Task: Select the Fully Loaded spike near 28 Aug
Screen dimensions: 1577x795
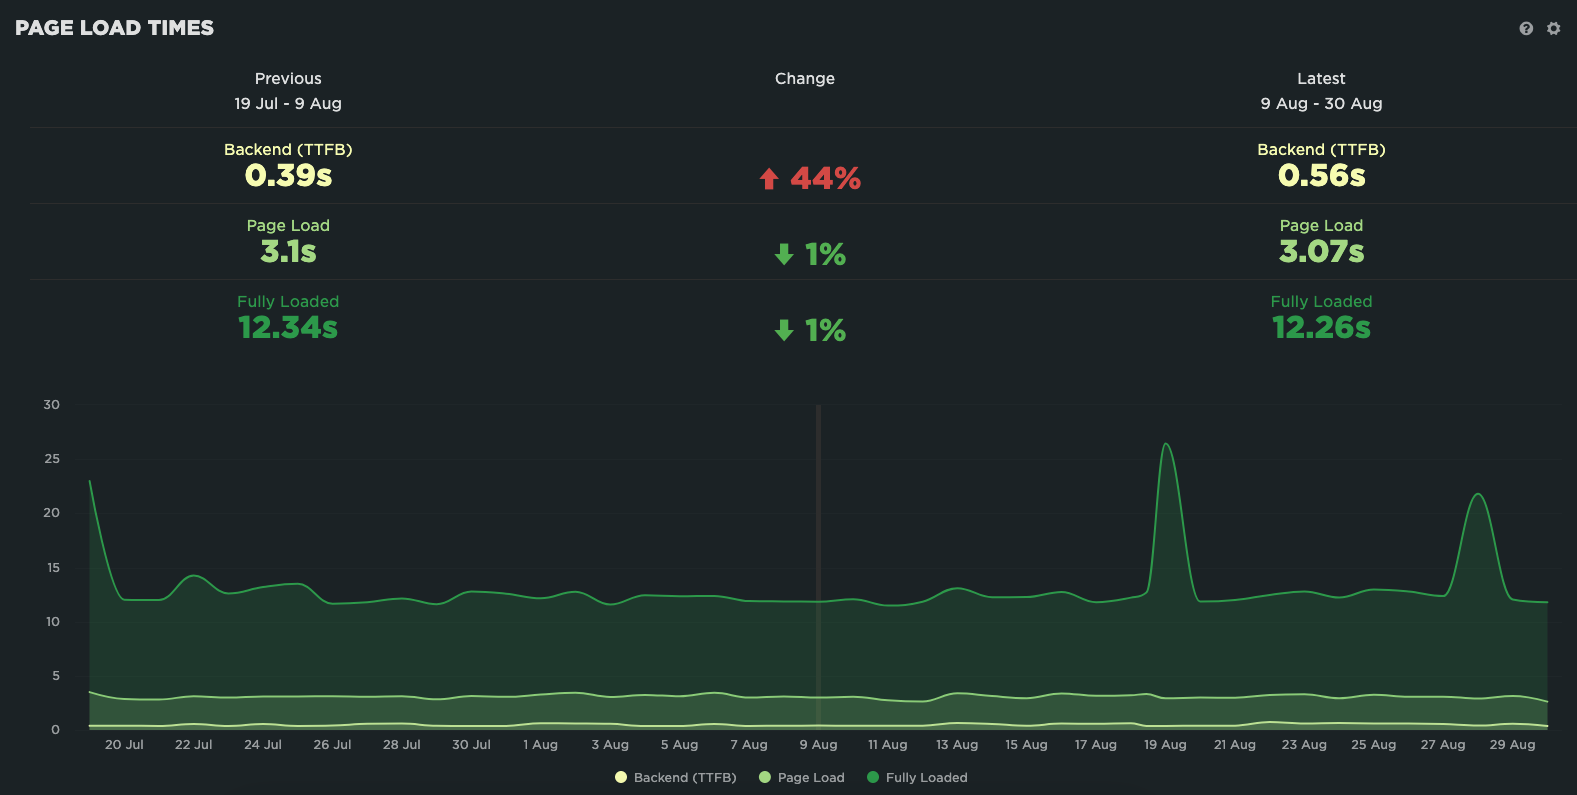Action: (x=1478, y=495)
